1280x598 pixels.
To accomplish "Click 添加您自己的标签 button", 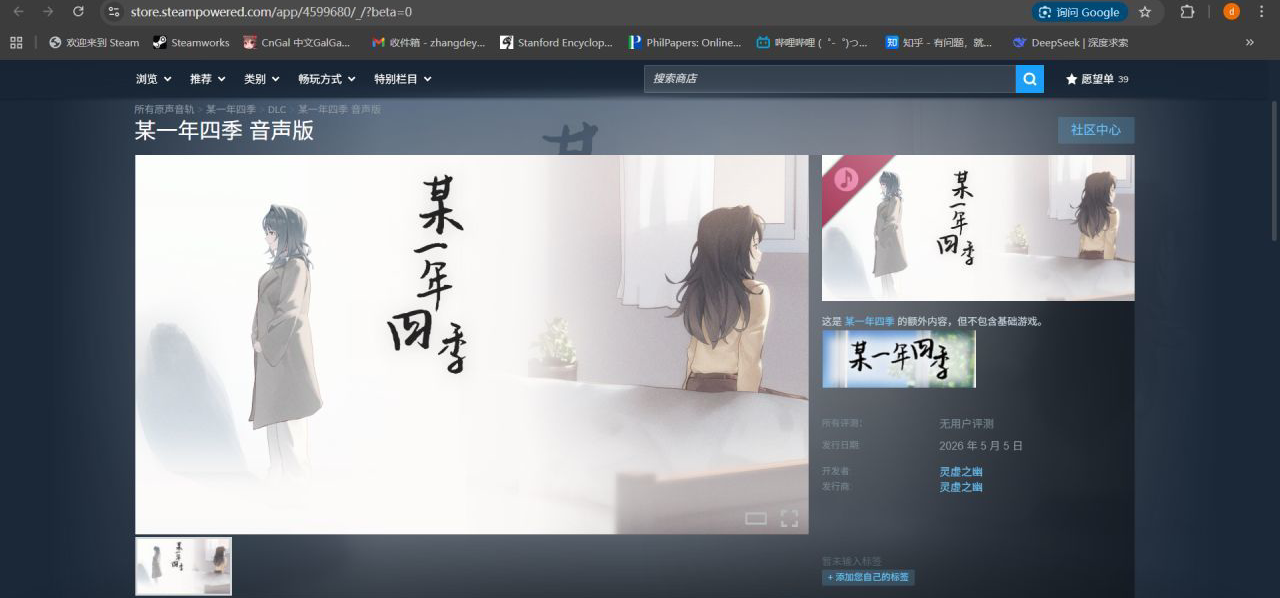I will click(868, 577).
